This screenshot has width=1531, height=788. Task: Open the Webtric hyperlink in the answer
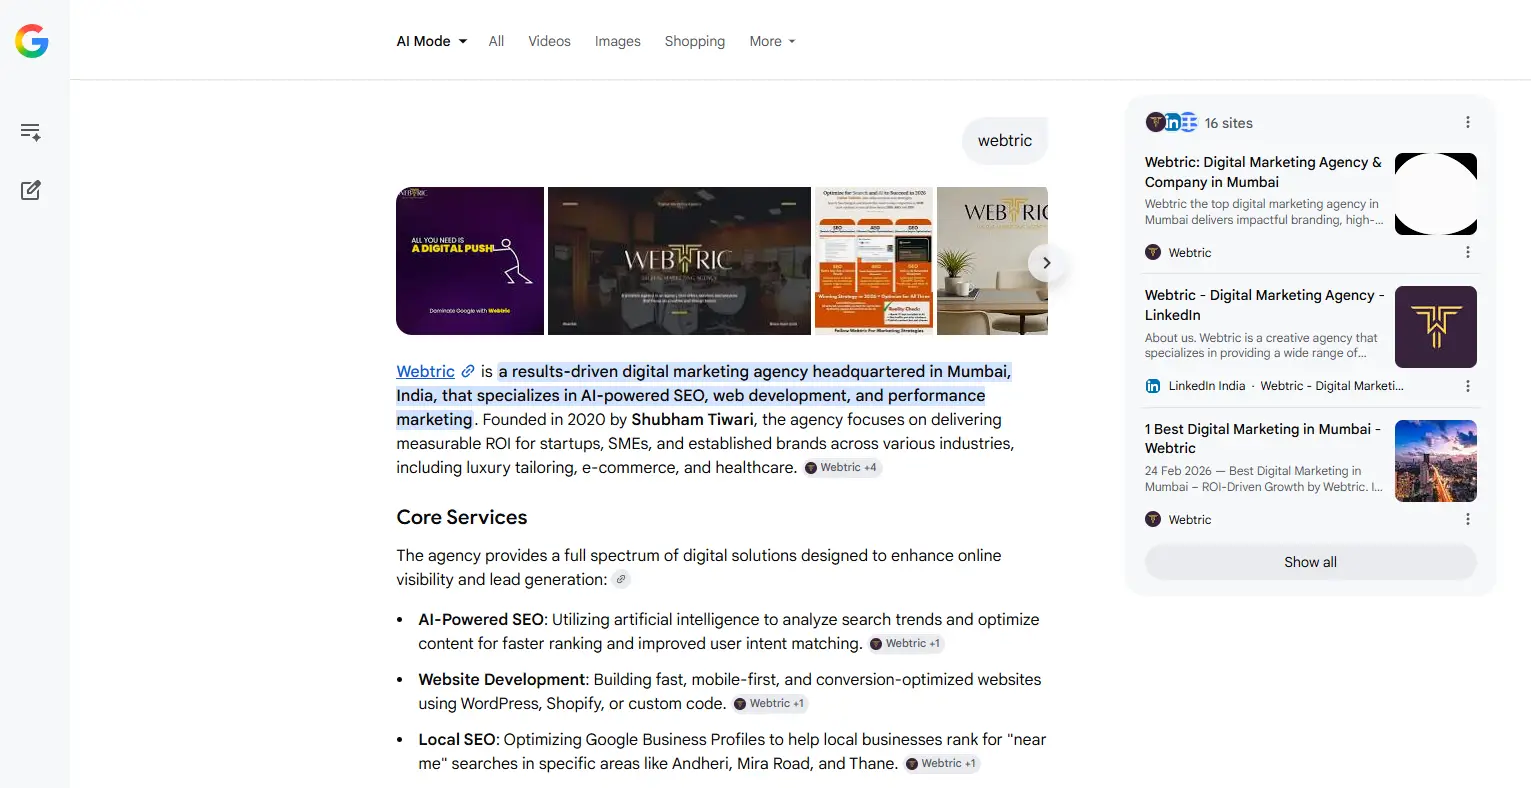[425, 372]
